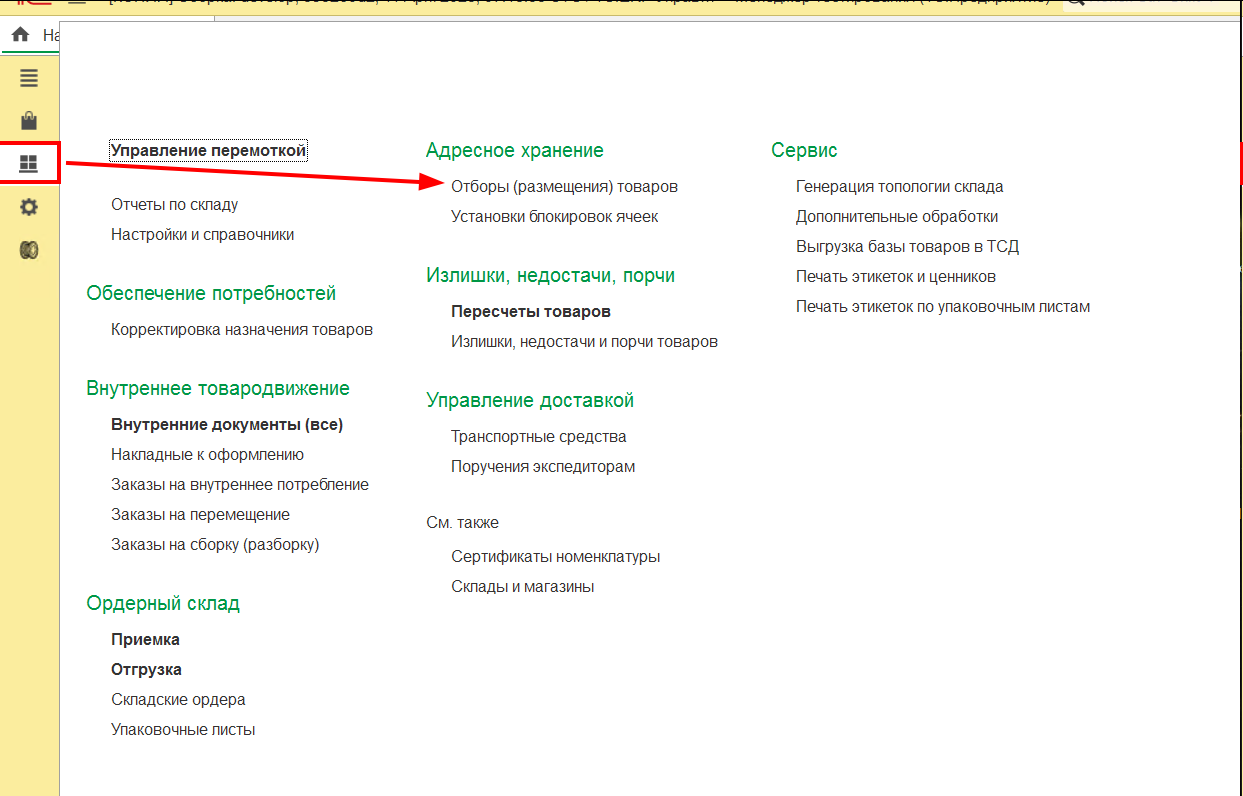Viewport: 1243px width, 796px height.
Task: Open Печать этикеток по упаковочным листам
Action: tap(943, 307)
